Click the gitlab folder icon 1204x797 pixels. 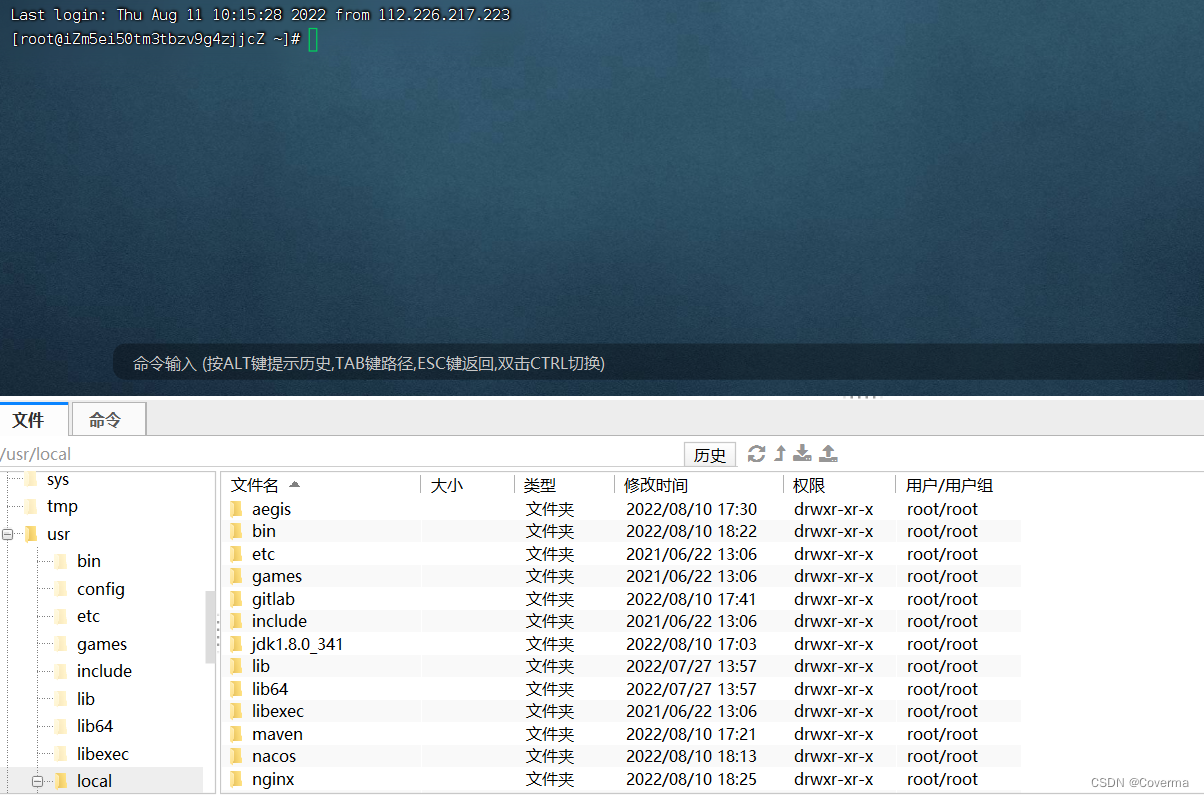click(236, 599)
